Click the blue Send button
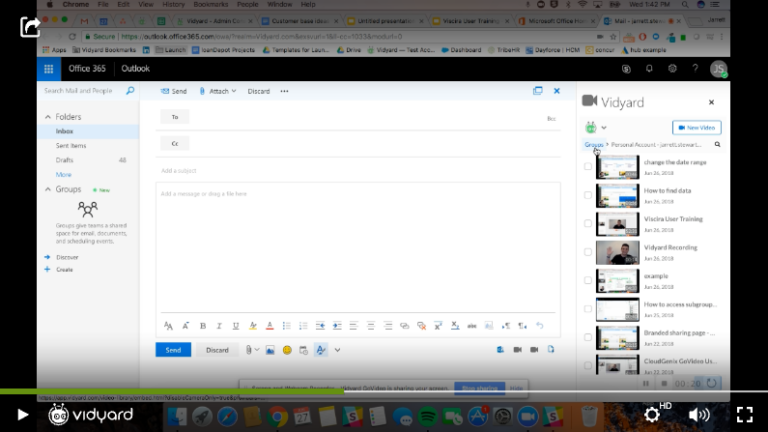The image size is (768, 432). [173, 350]
